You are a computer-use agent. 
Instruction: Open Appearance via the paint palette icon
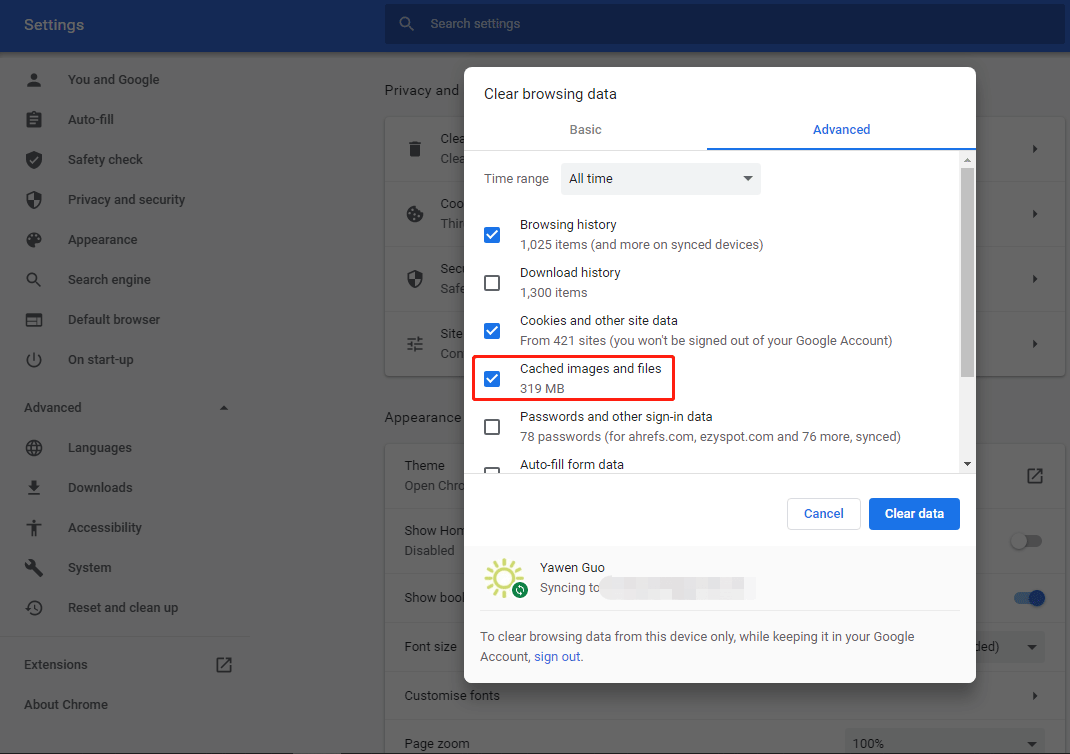33,239
